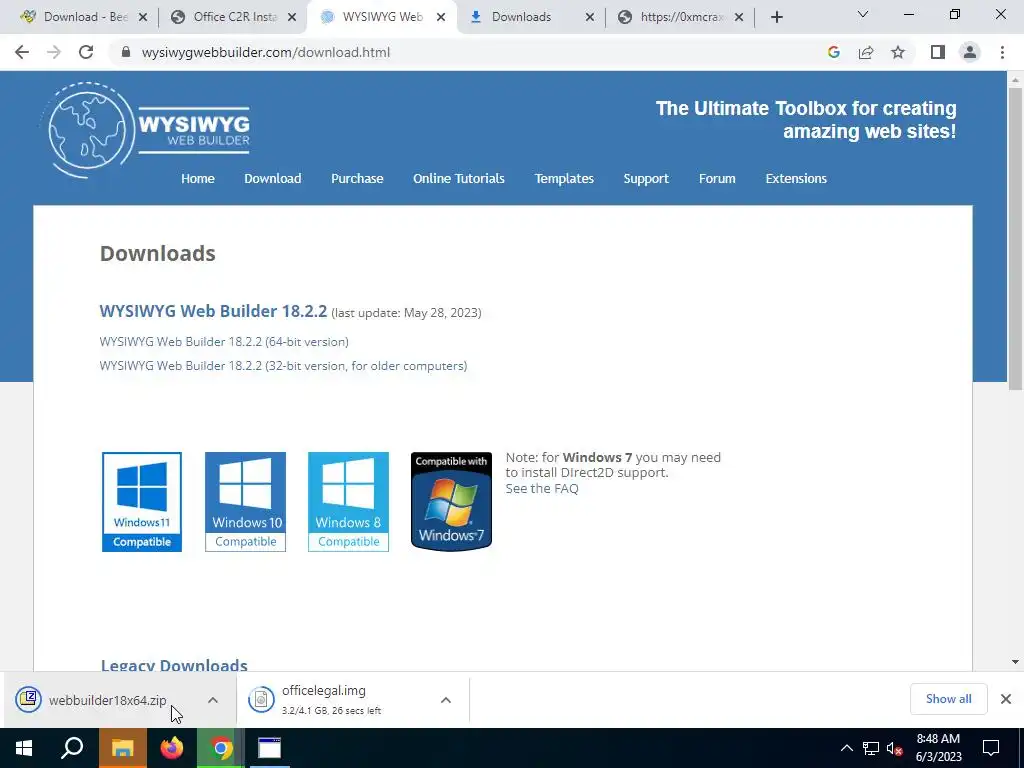Click the browser back arrow
Screen dimensions: 1024x768
(x=22, y=52)
